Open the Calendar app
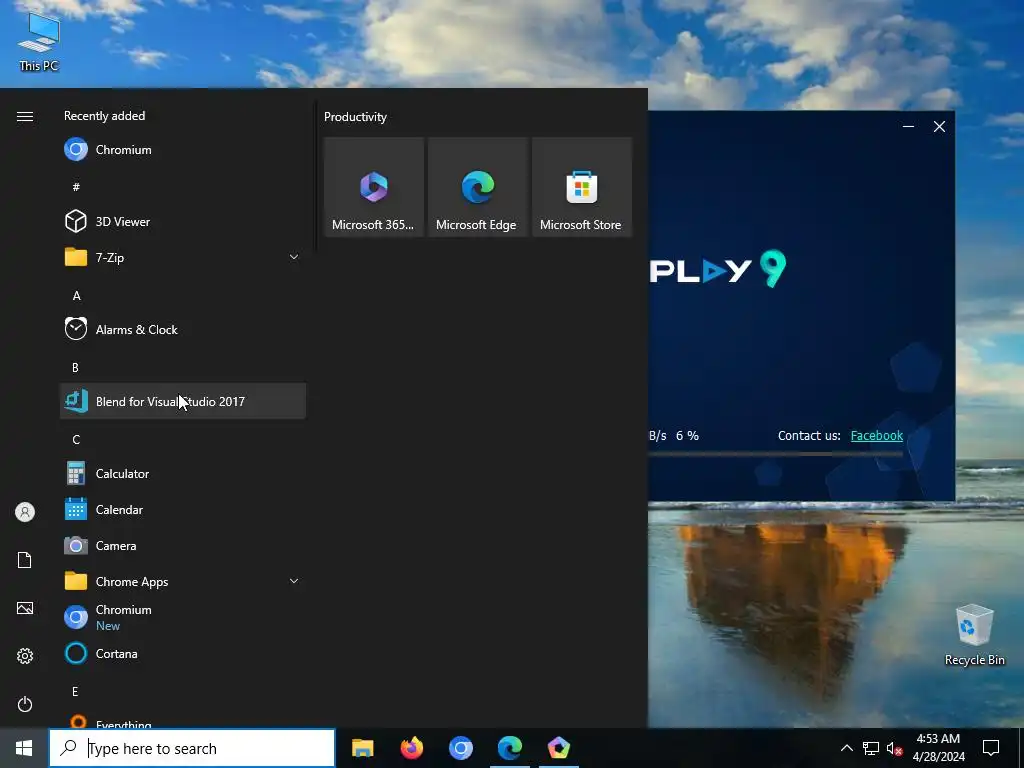Image resolution: width=1024 pixels, height=768 pixels. (183, 509)
